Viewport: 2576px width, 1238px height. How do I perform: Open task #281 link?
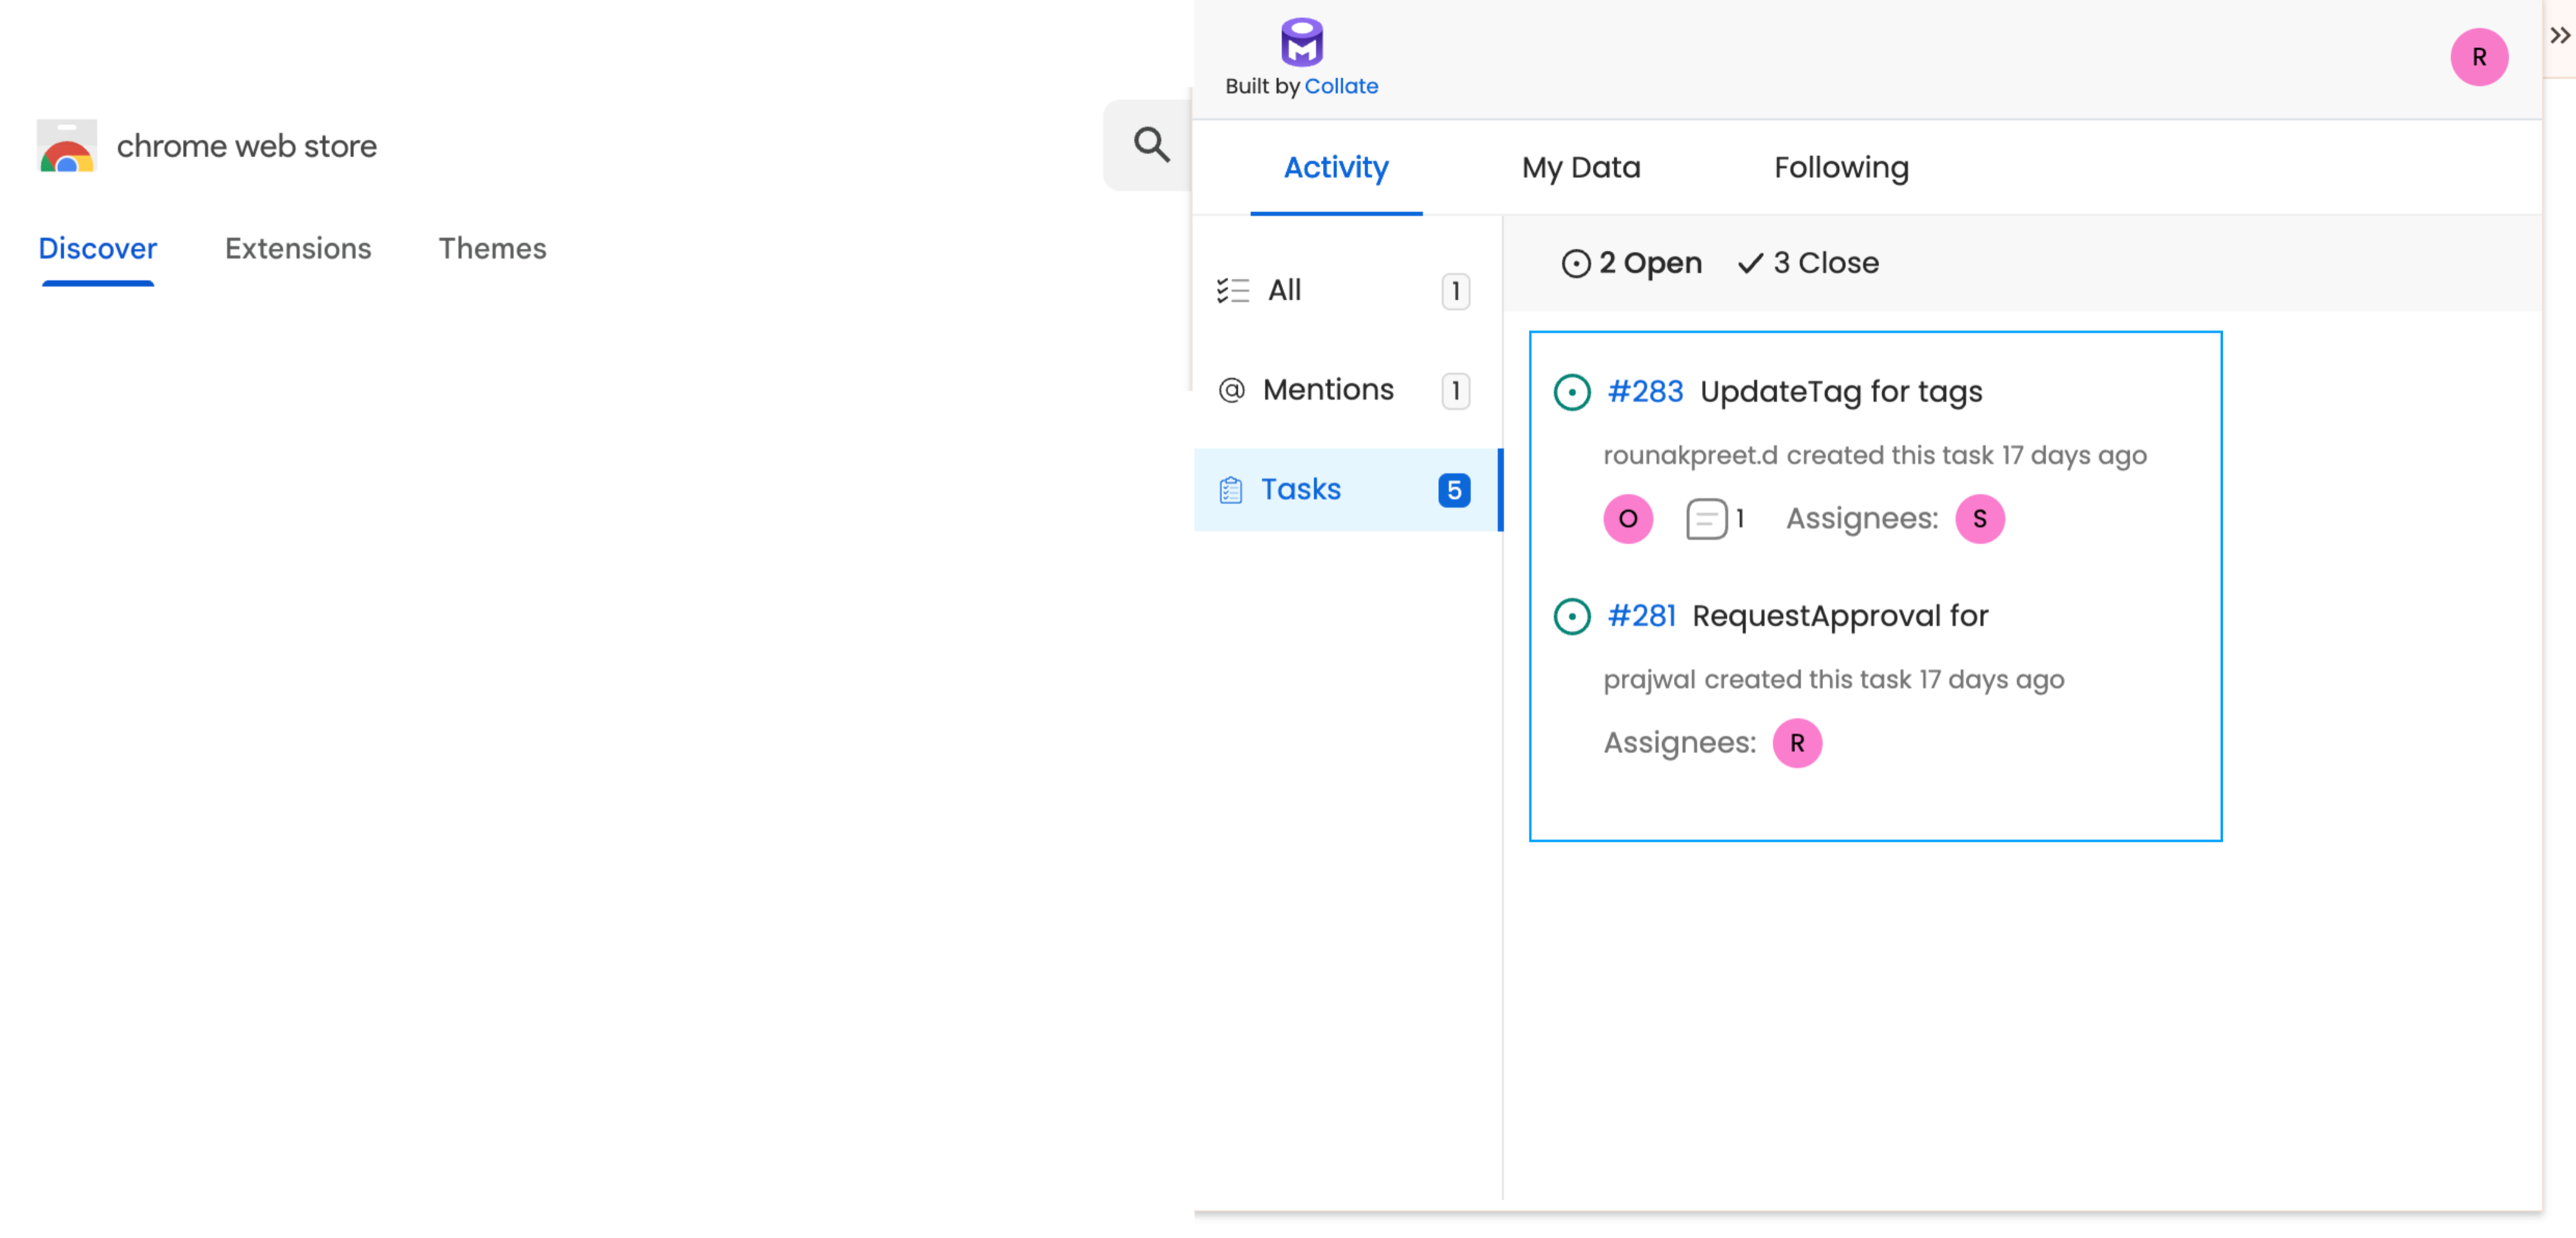1641,616
